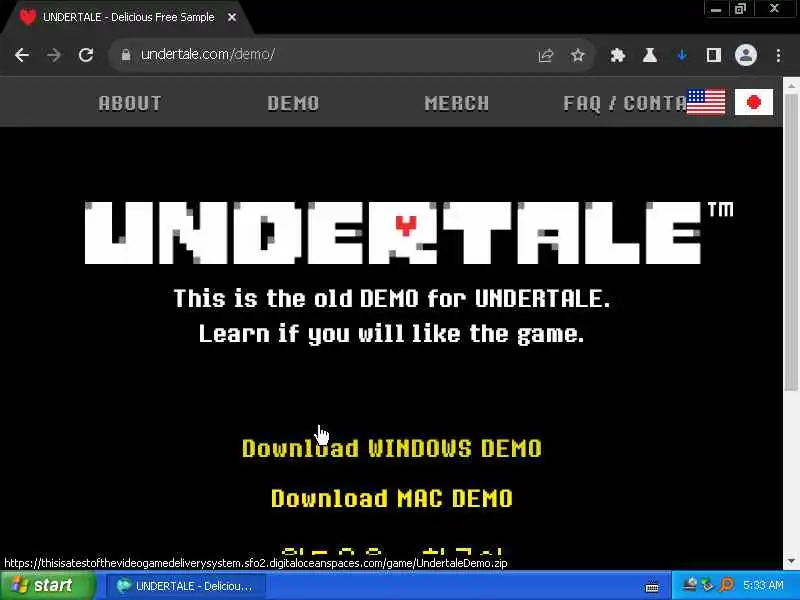This screenshot has width=800, height=600.
Task: Click the browser back arrow
Action: pos(21,55)
